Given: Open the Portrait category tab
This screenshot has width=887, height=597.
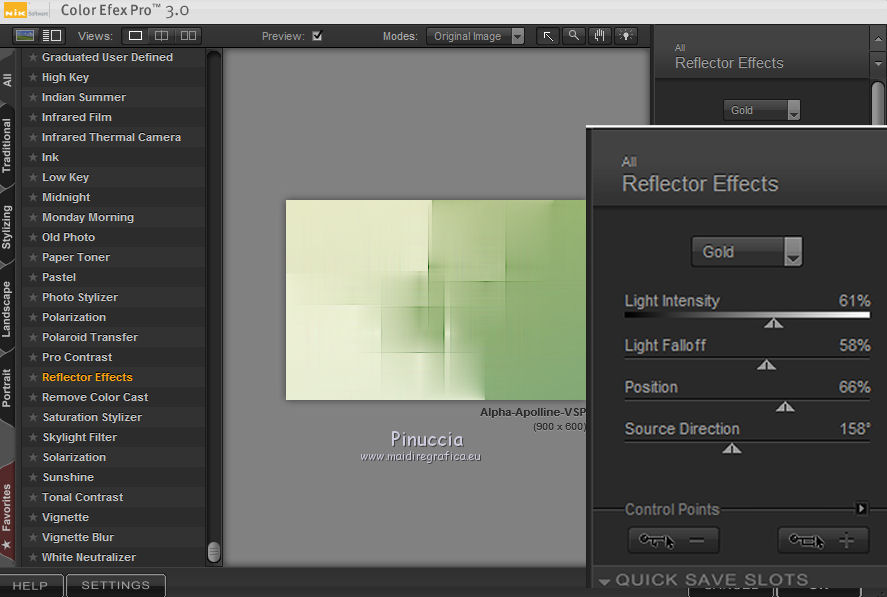Looking at the screenshot, I should (7, 388).
